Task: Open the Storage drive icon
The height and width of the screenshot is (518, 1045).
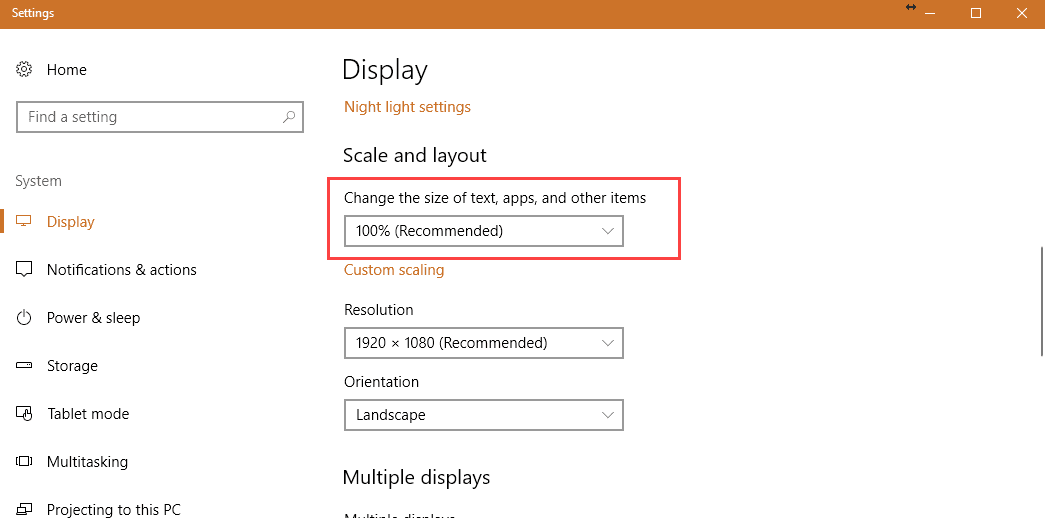Action: [24, 365]
